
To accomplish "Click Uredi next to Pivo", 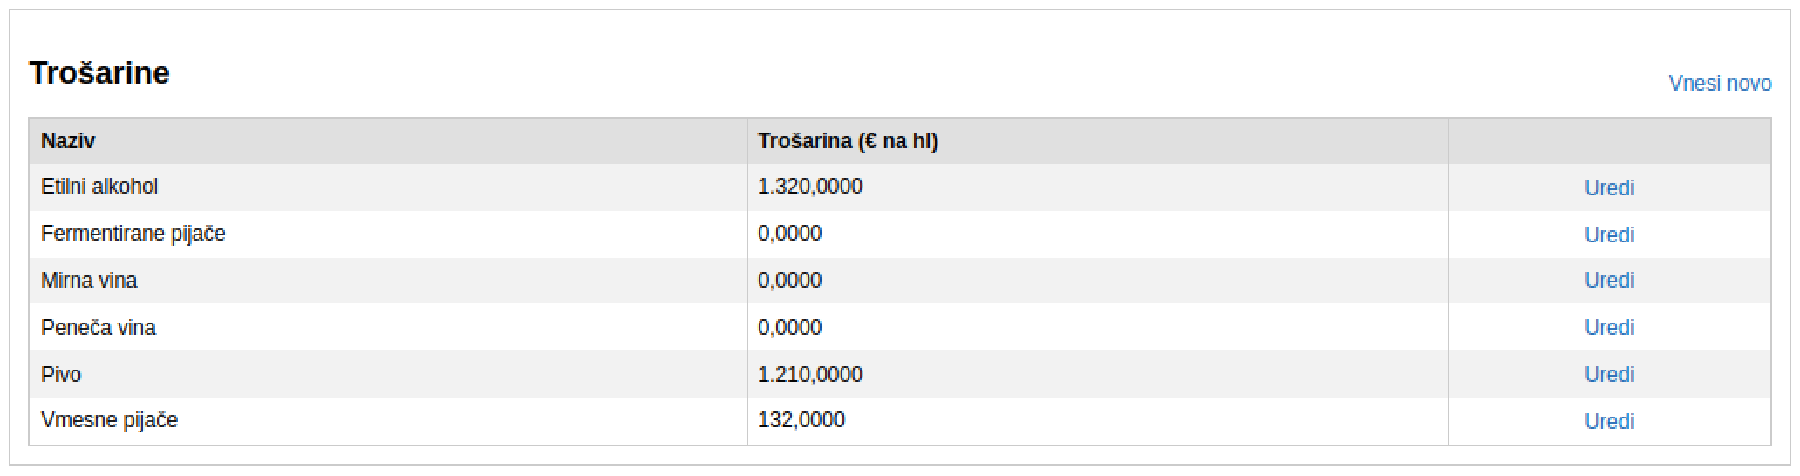I will coord(1608,375).
